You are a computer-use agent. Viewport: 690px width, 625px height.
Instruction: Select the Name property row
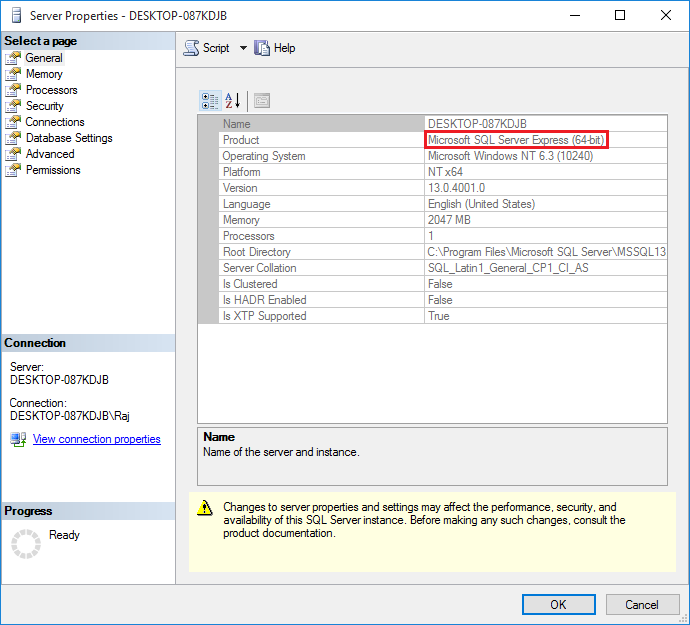click(x=443, y=124)
